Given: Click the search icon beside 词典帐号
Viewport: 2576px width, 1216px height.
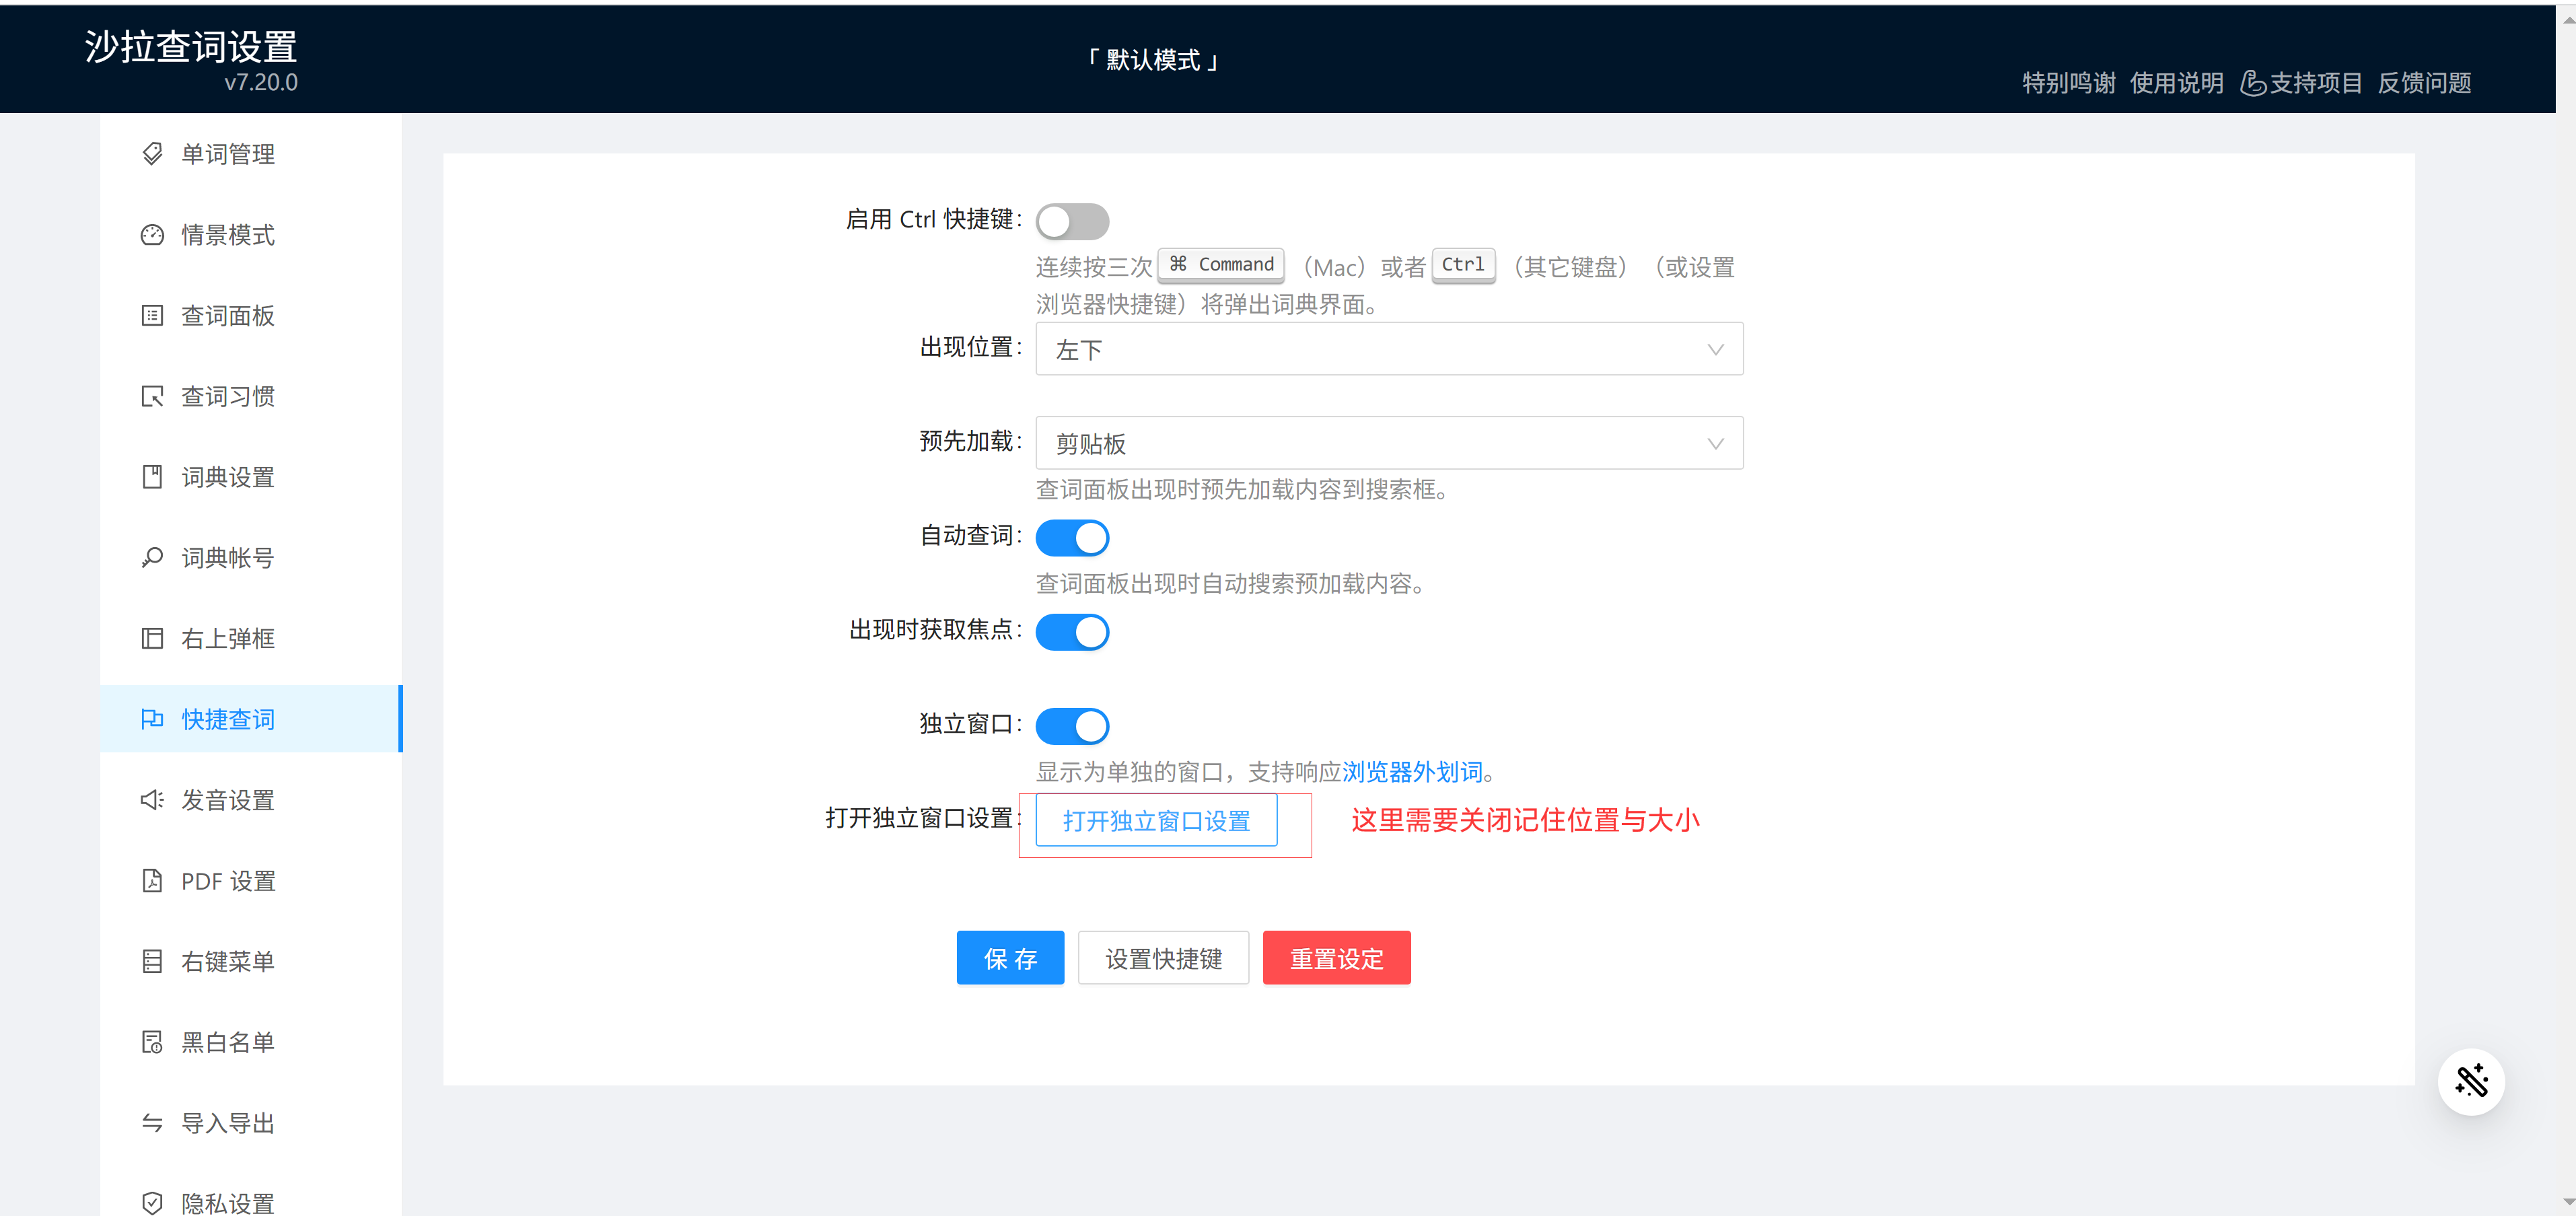Looking at the screenshot, I should pyautogui.click(x=152, y=558).
